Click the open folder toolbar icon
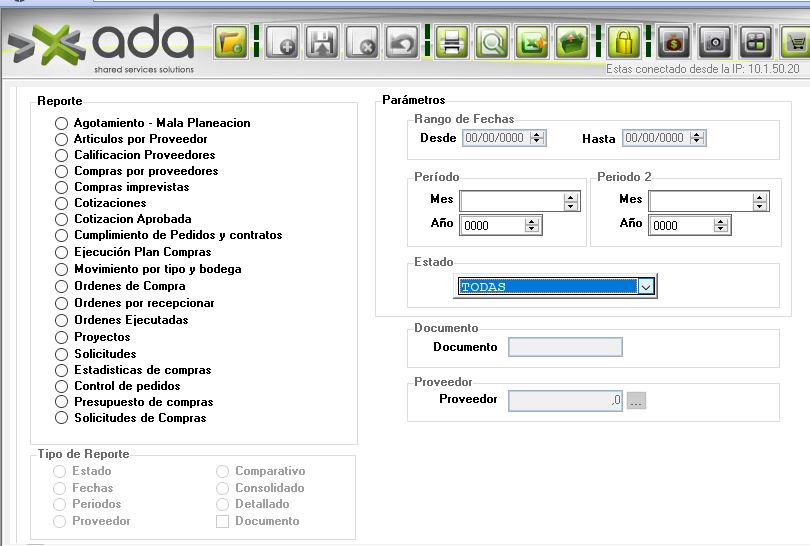The image size is (810, 546). tap(230, 41)
